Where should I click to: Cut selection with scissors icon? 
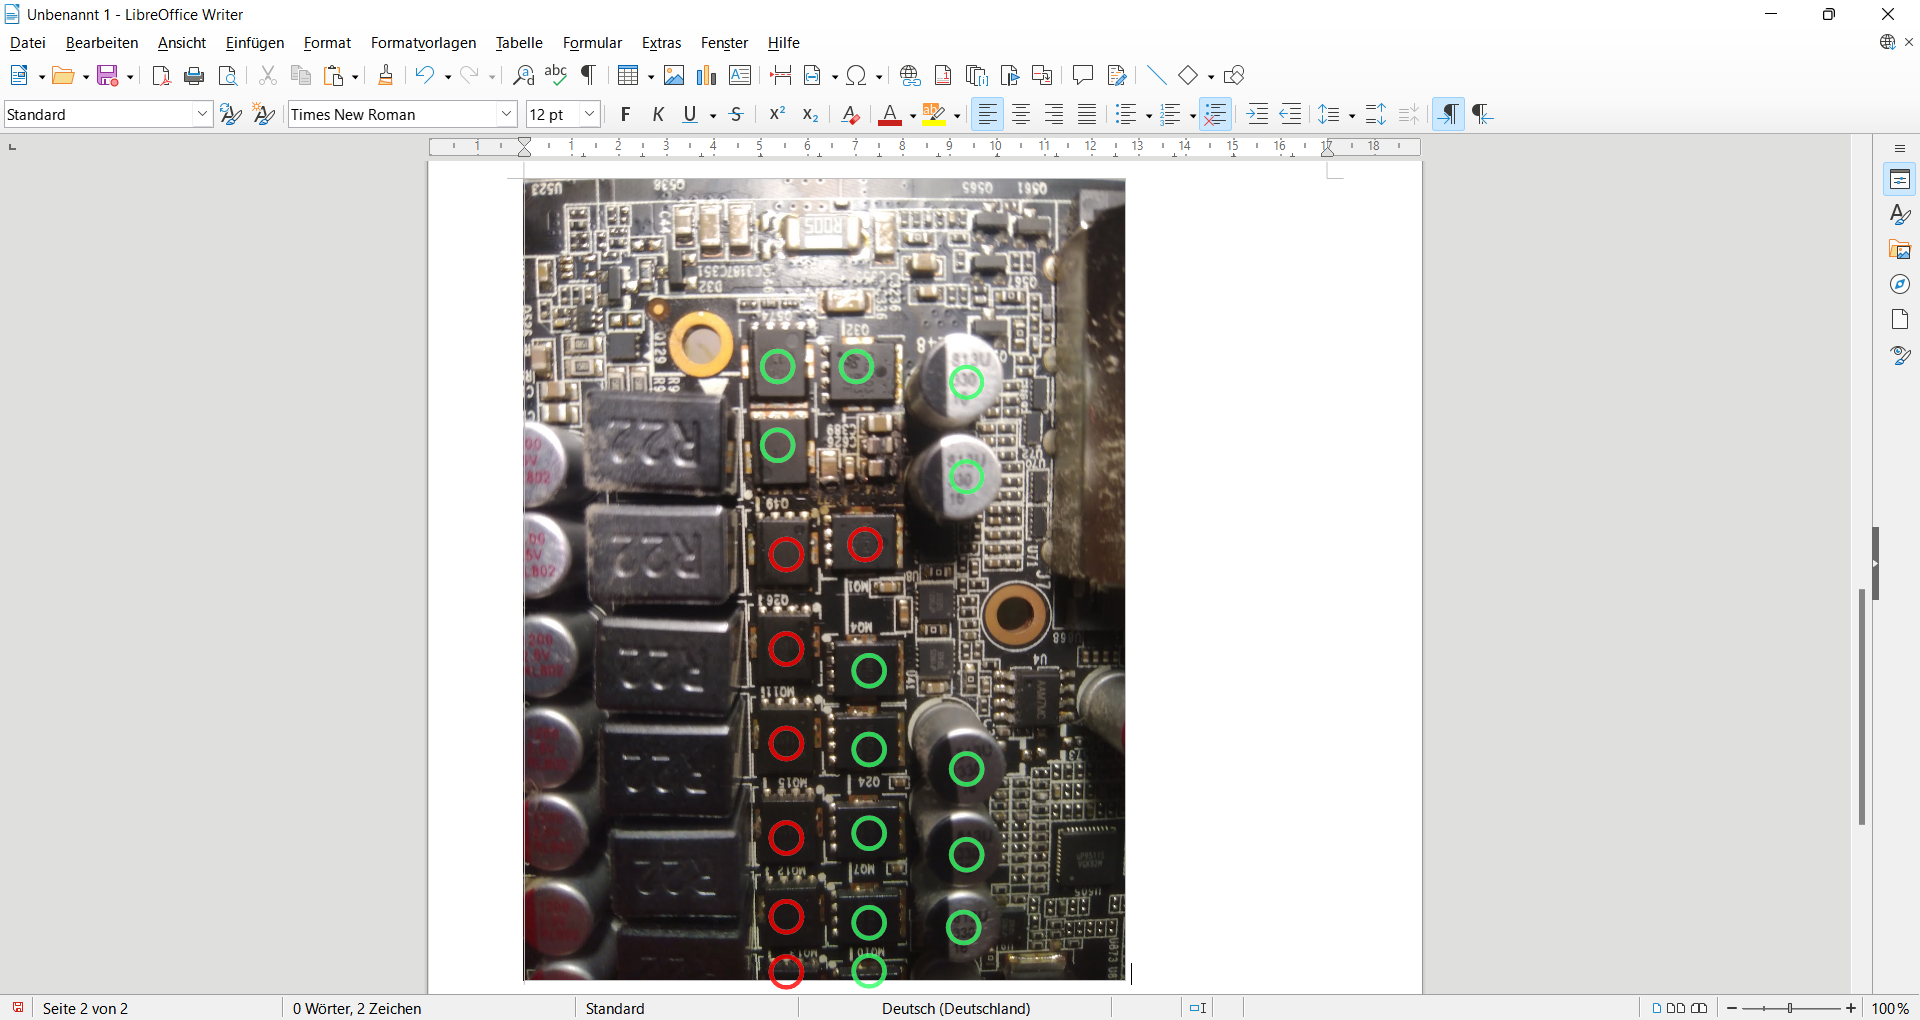click(267, 75)
